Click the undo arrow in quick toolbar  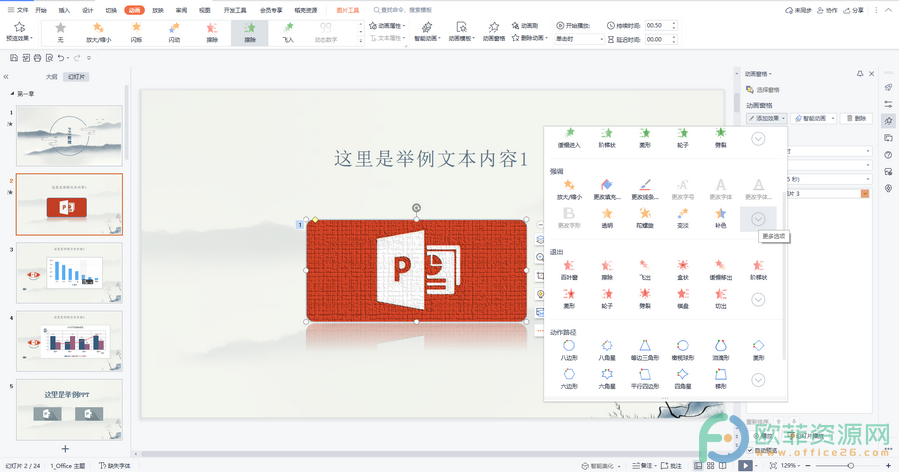(x=60, y=58)
